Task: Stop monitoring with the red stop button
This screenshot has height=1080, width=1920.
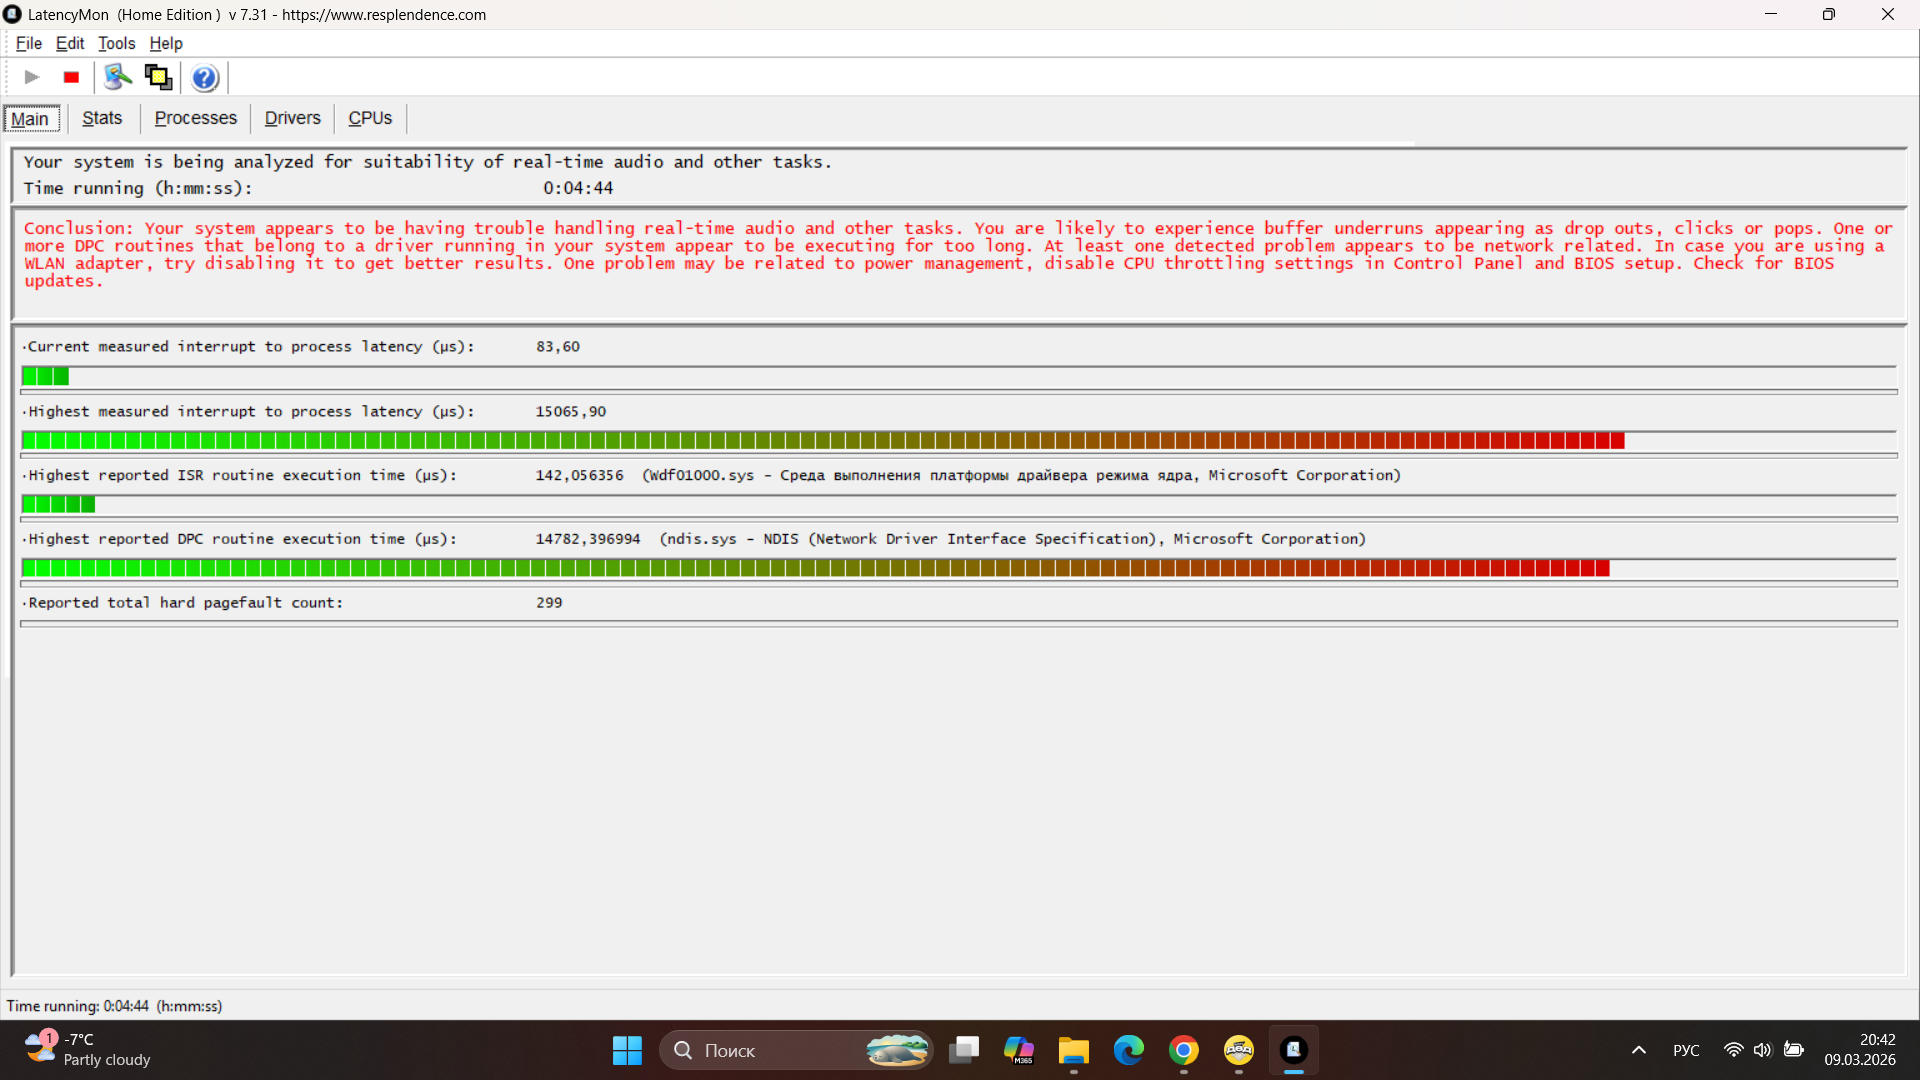Action: (71, 77)
